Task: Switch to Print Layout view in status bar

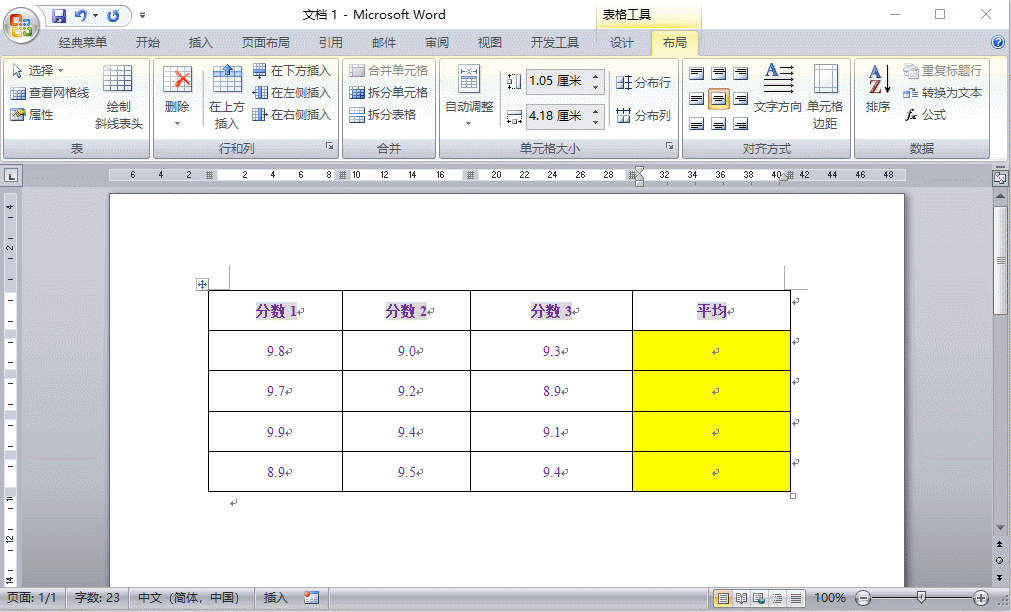Action: coord(723,598)
